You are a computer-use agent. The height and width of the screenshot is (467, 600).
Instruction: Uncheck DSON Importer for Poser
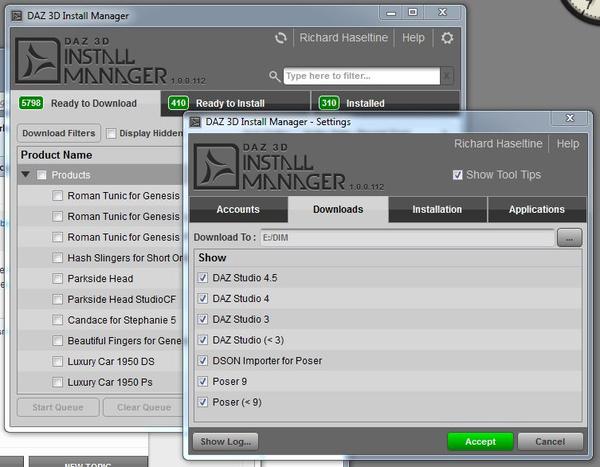coord(202,361)
